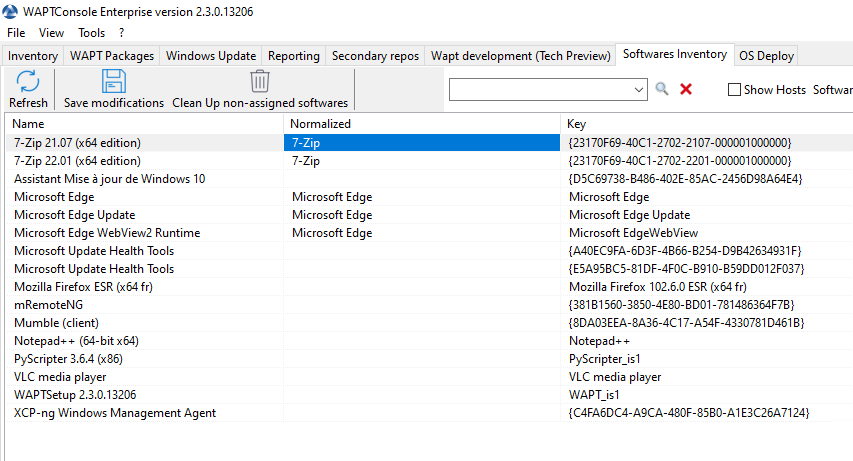Screen dimensions: 853x461
Task: Click the Clean Up trash can icon
Action: pyautogui.click(x=260, y=81)
